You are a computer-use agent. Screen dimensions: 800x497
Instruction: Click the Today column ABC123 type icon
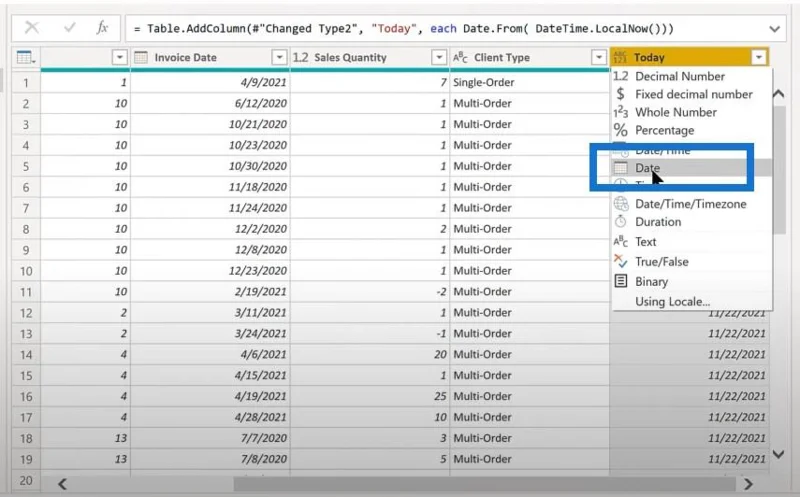pos(620,58)
